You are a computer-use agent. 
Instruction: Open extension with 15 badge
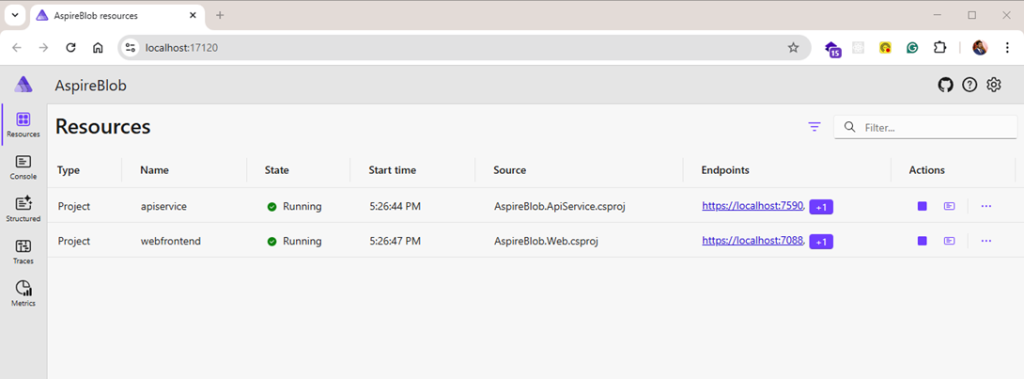point(833,48)
